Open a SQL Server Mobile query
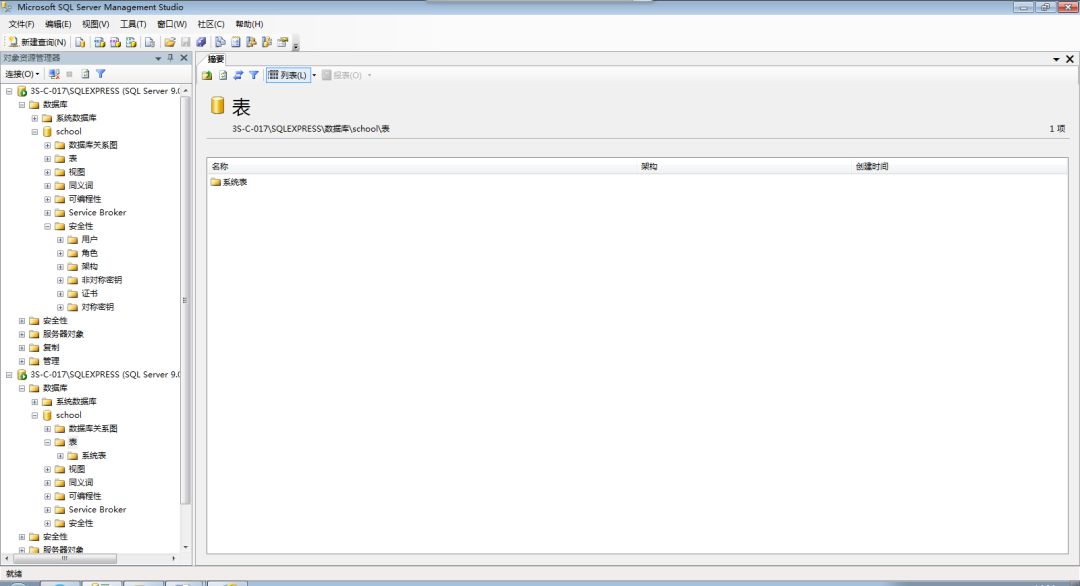Screen dimensions: 1080x586 (149, 42)
